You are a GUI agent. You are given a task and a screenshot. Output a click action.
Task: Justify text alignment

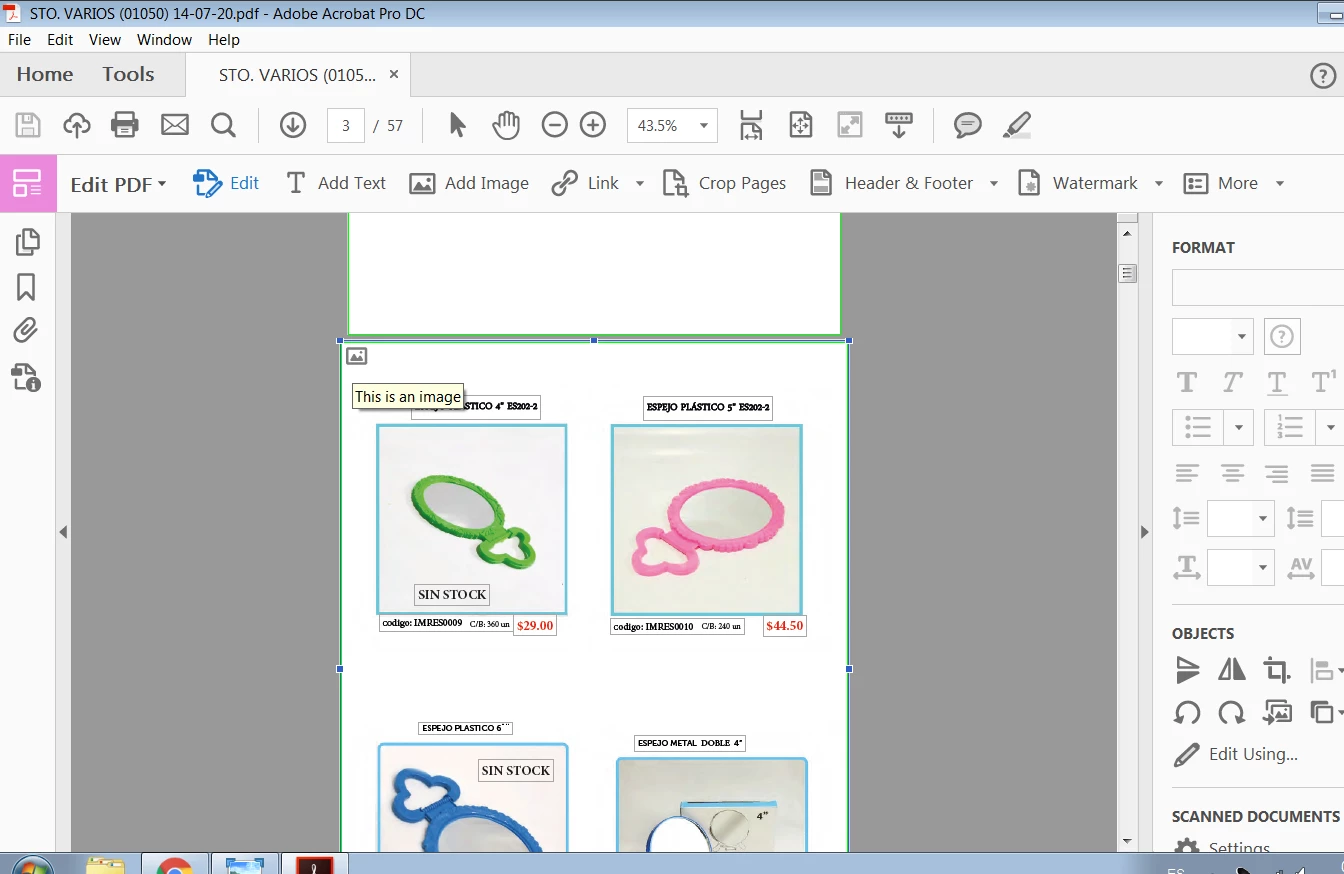coord(1322,473)
